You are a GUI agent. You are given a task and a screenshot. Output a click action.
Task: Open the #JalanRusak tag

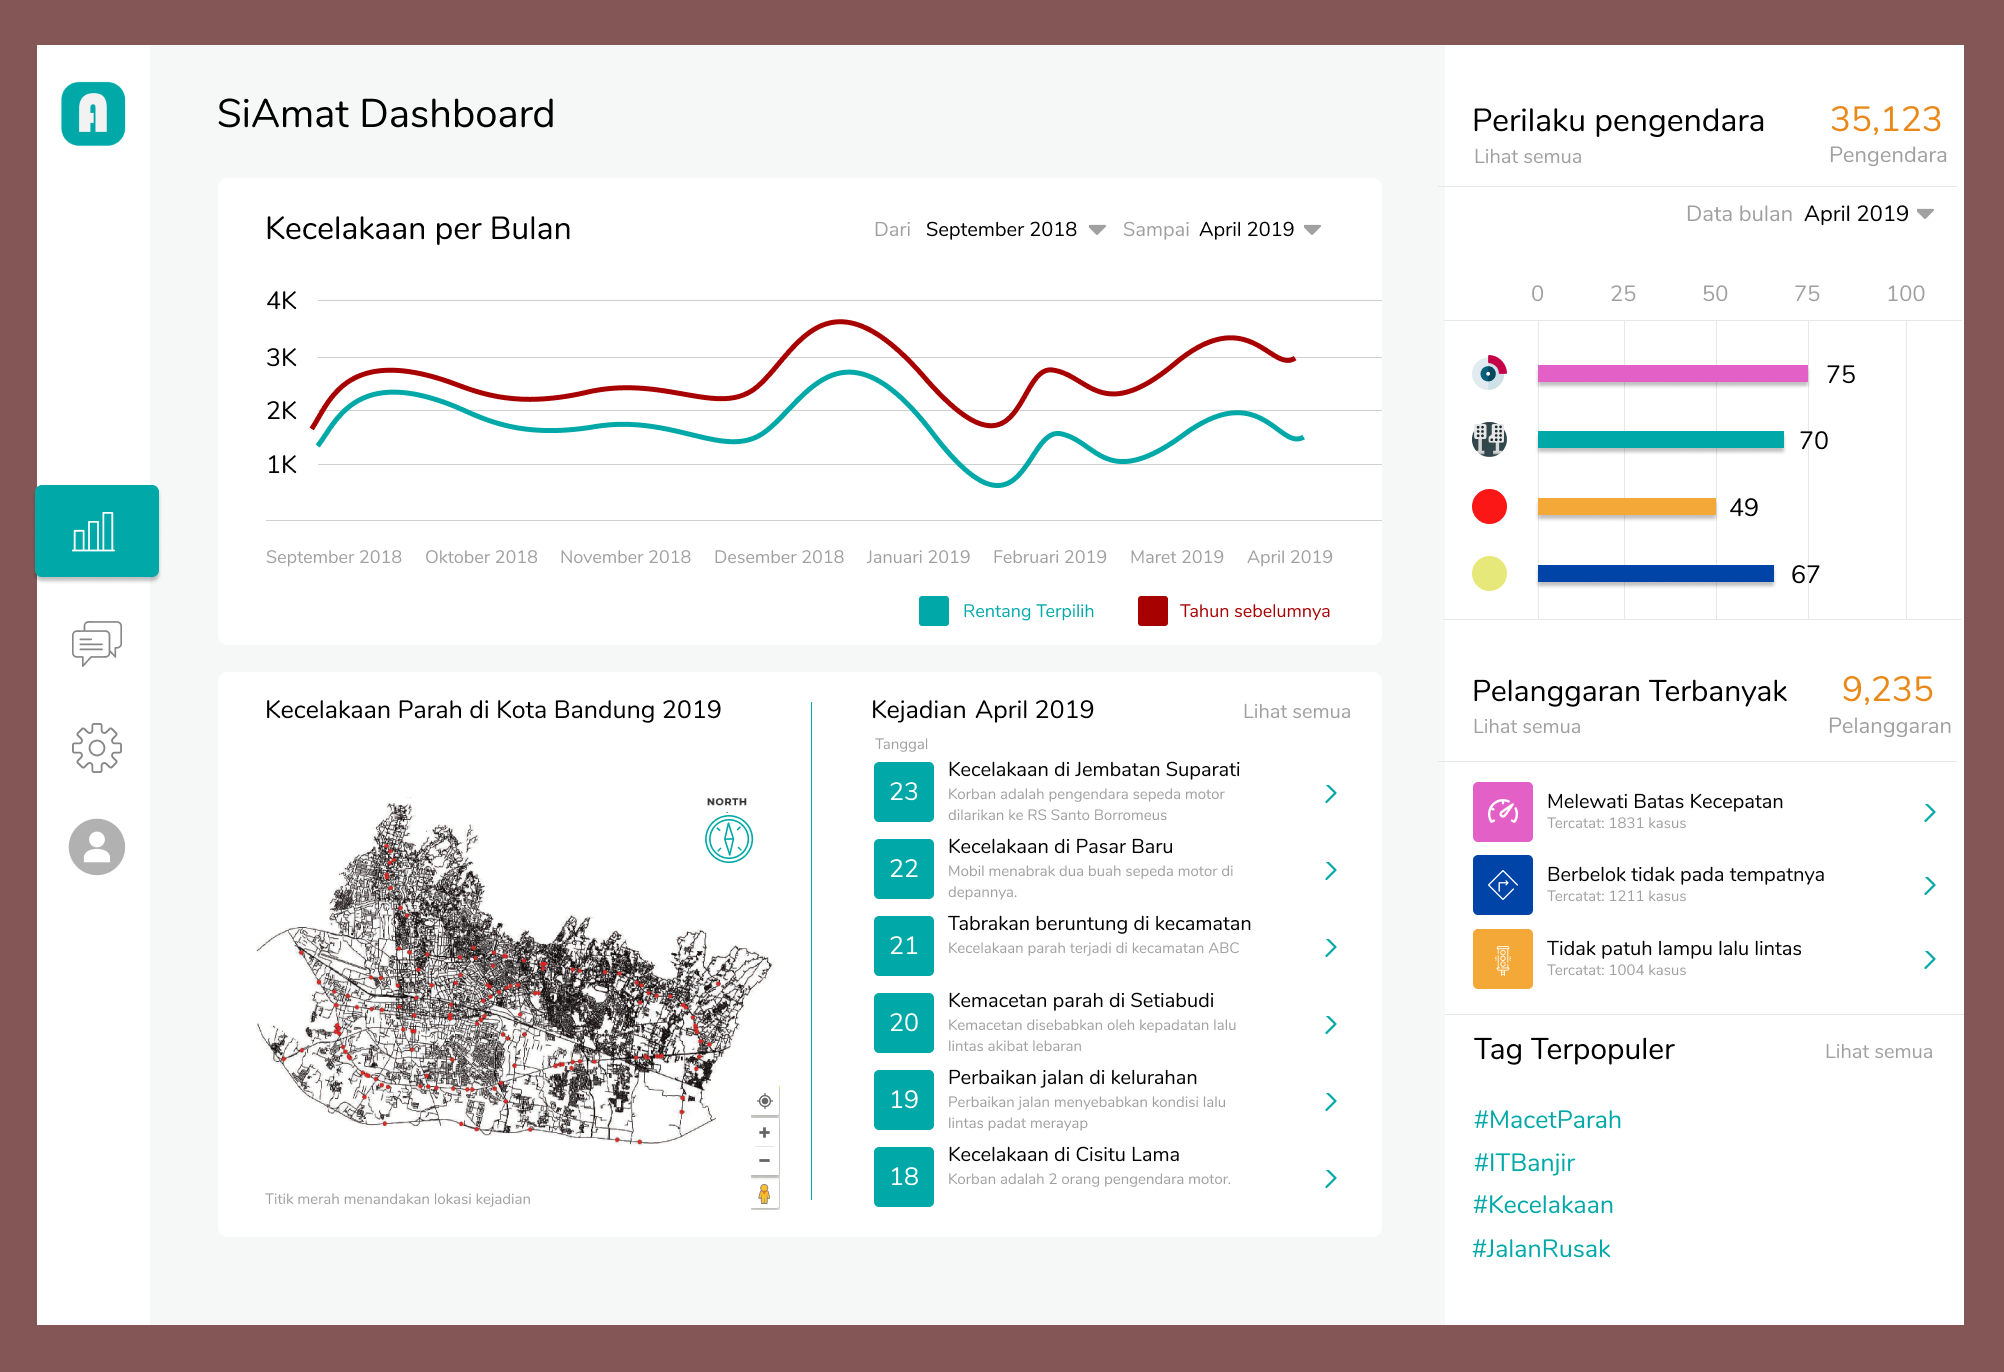click(x=1541, y=1248)
